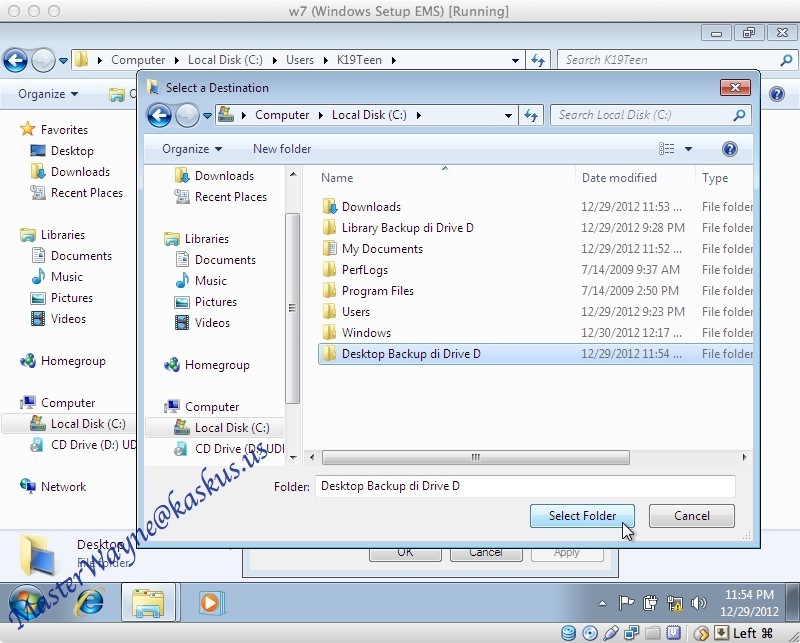This screenshot has width=800, height=643.
Task: Click the Select Folder button
Action: point(582,516)
